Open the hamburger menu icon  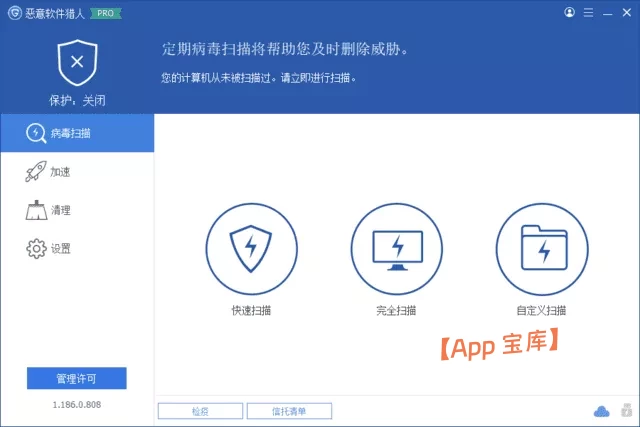(588, 13)
